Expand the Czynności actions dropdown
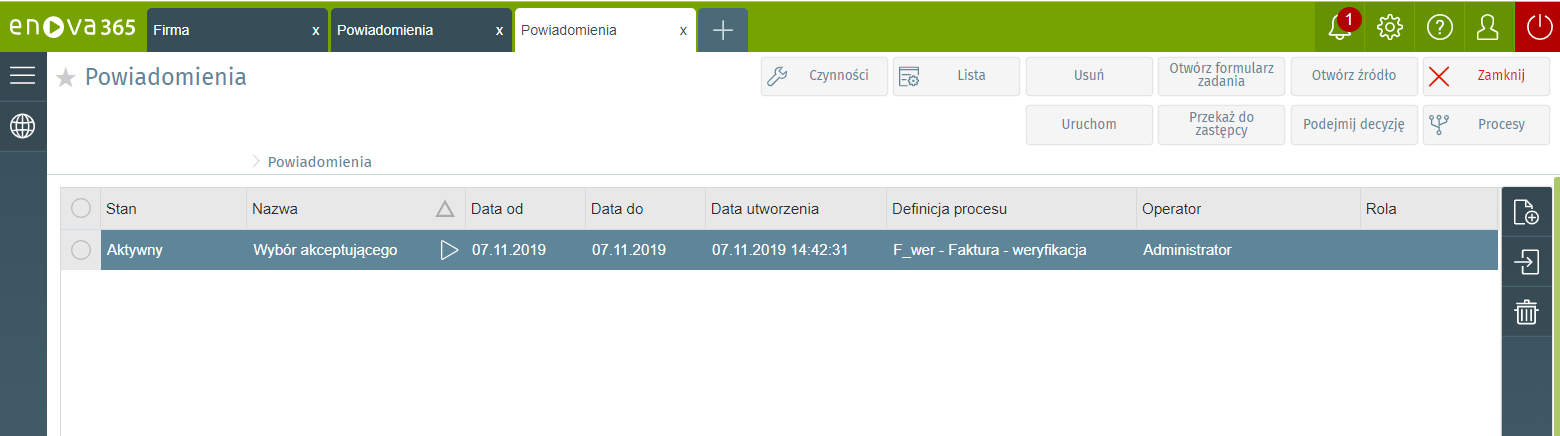The width and height of the screenshot is (1560, 436). pos(824,76)
